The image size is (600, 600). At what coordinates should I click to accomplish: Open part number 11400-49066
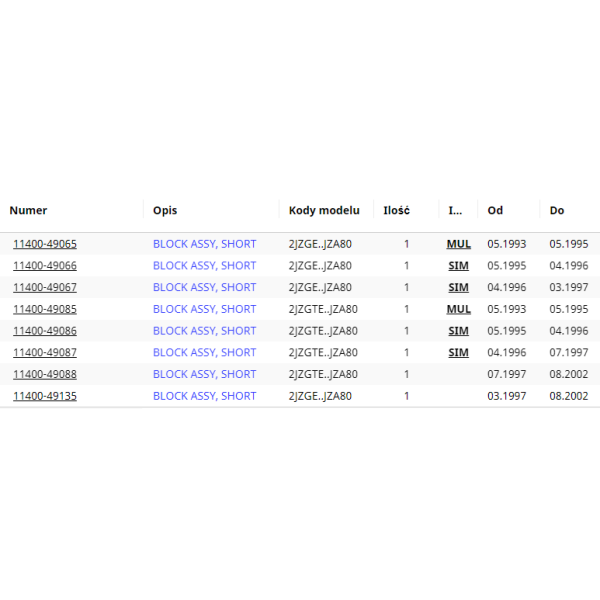coord(45,266)
